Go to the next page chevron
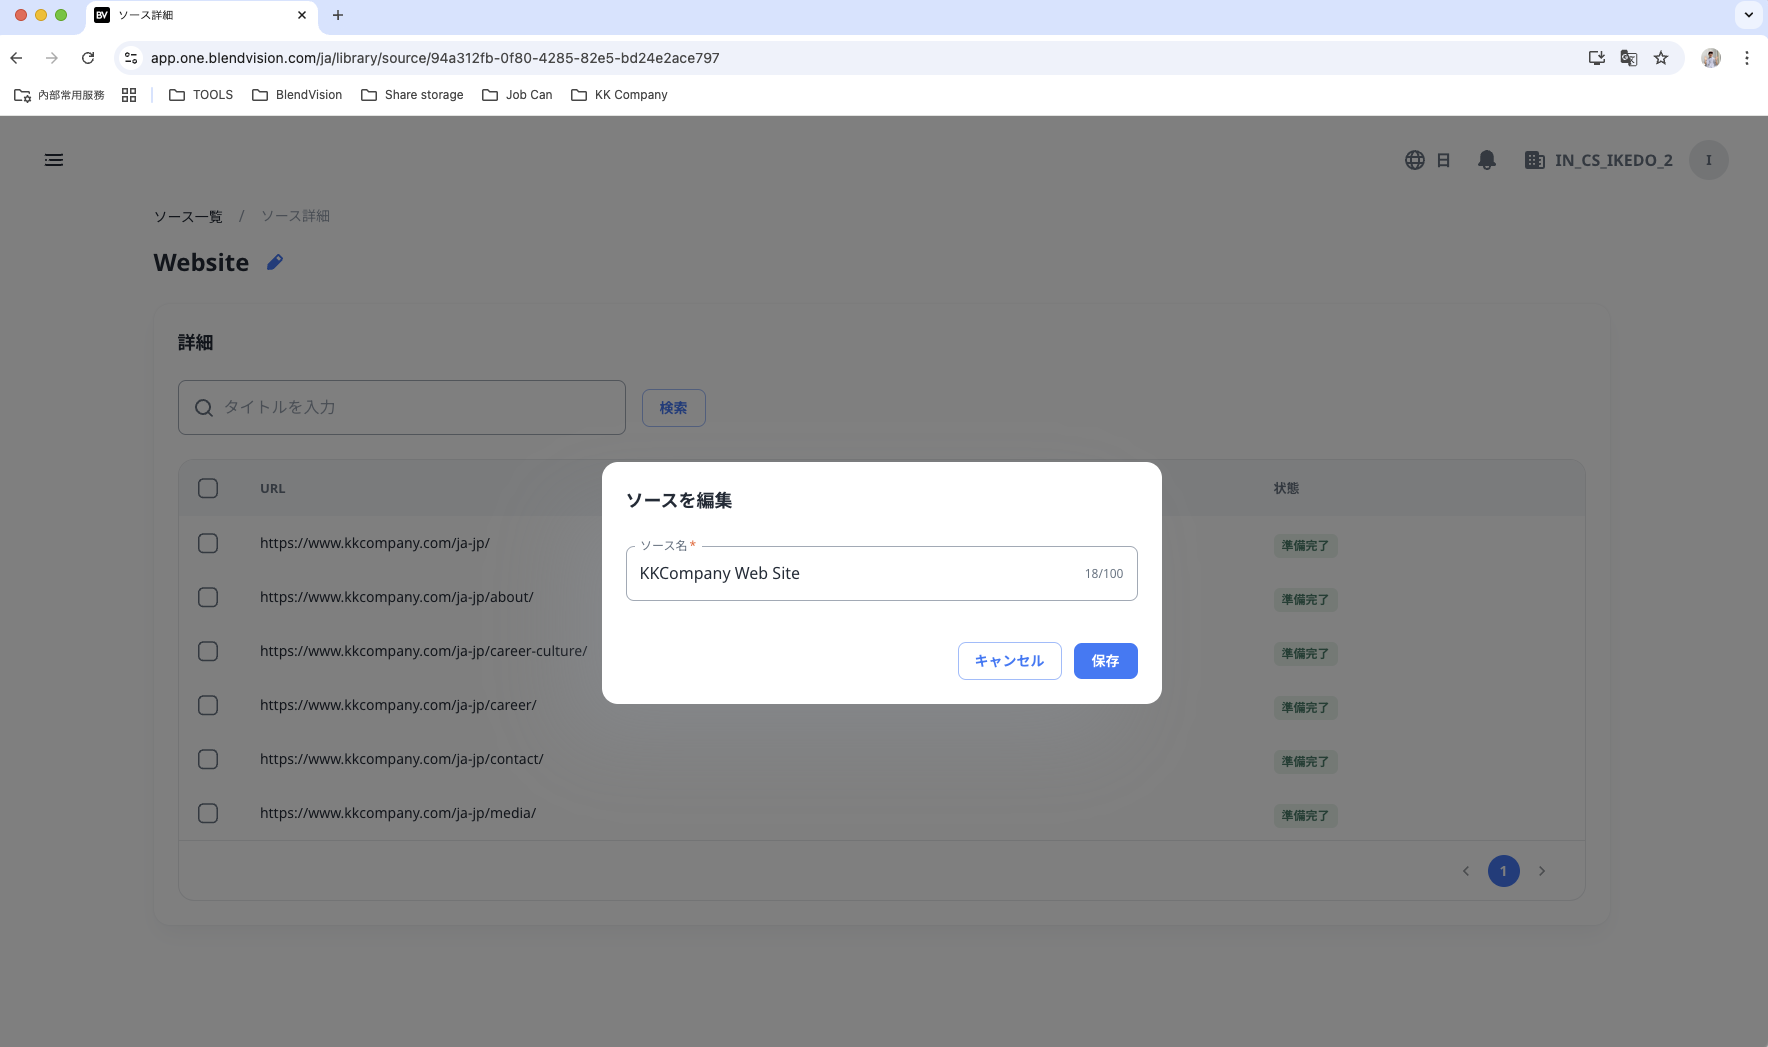The width and height of the screenshot is (1768, 1047). tap(1542, 871)
